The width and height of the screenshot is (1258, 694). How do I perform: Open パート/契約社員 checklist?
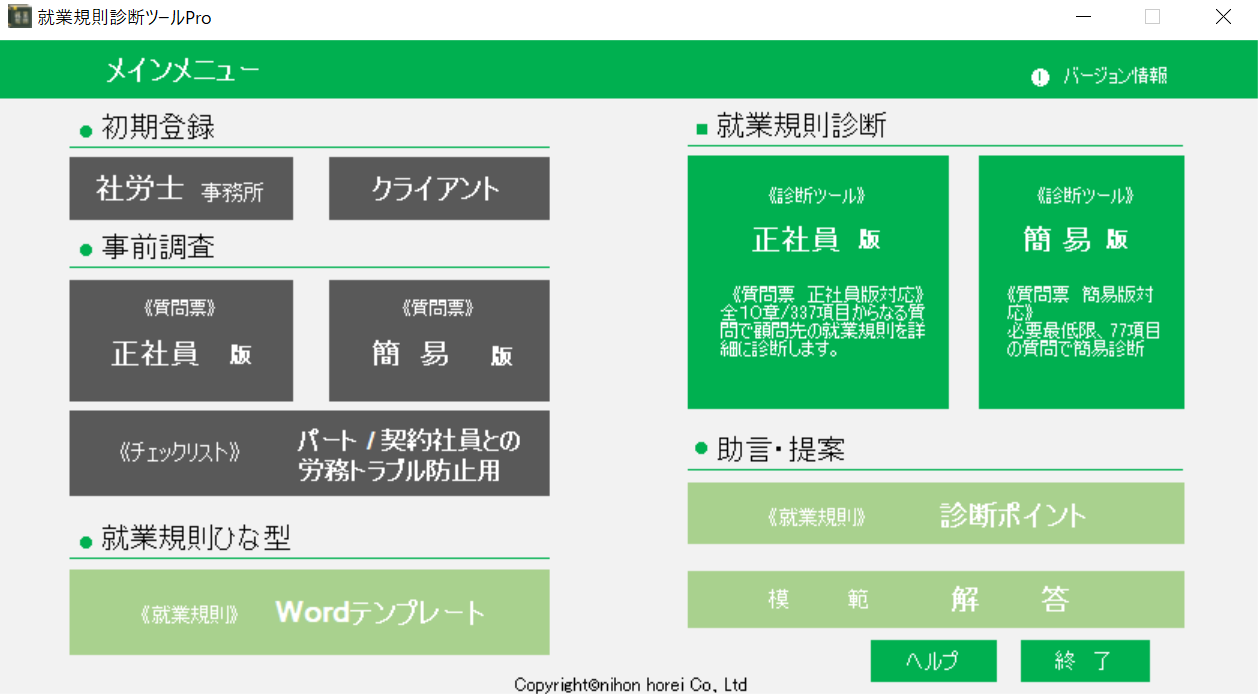click(309, 453)
